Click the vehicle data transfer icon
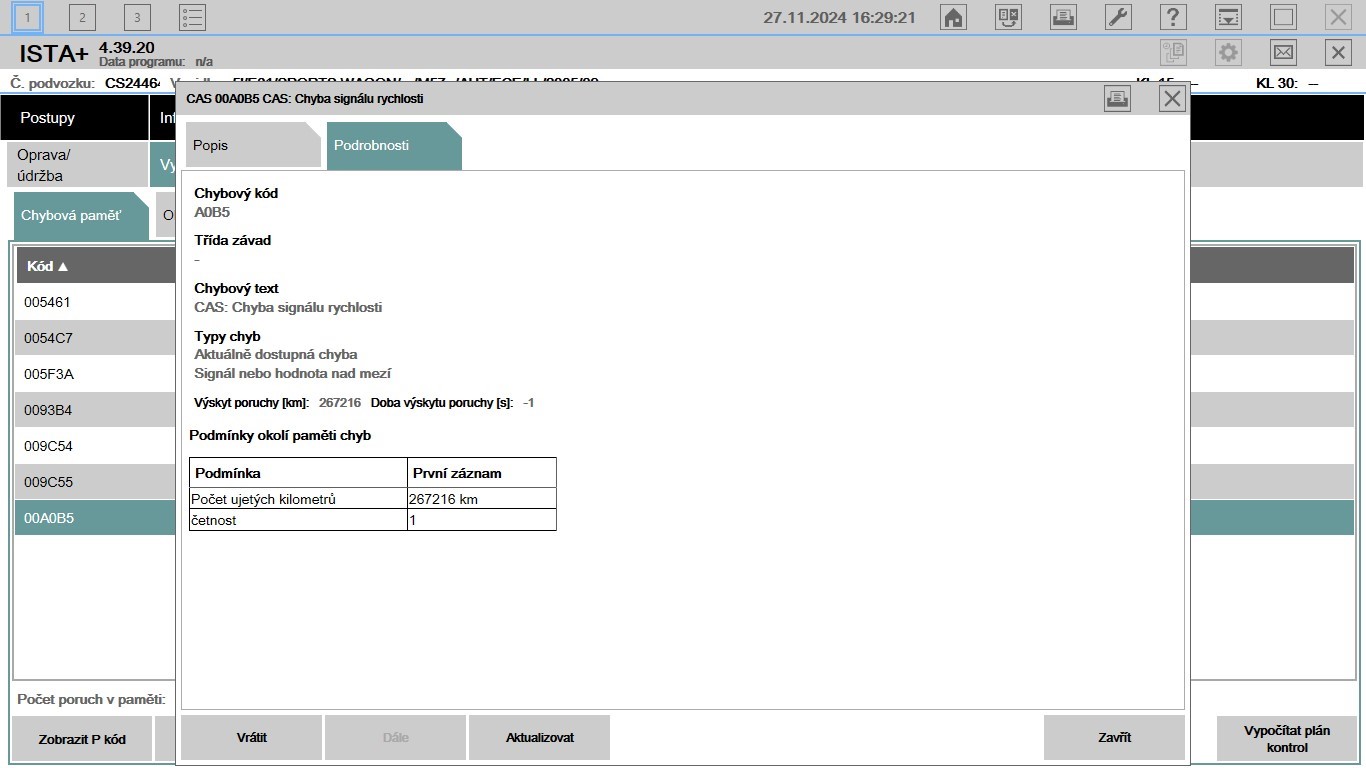Screen dimensions: 1366x768 [1008, 17]
